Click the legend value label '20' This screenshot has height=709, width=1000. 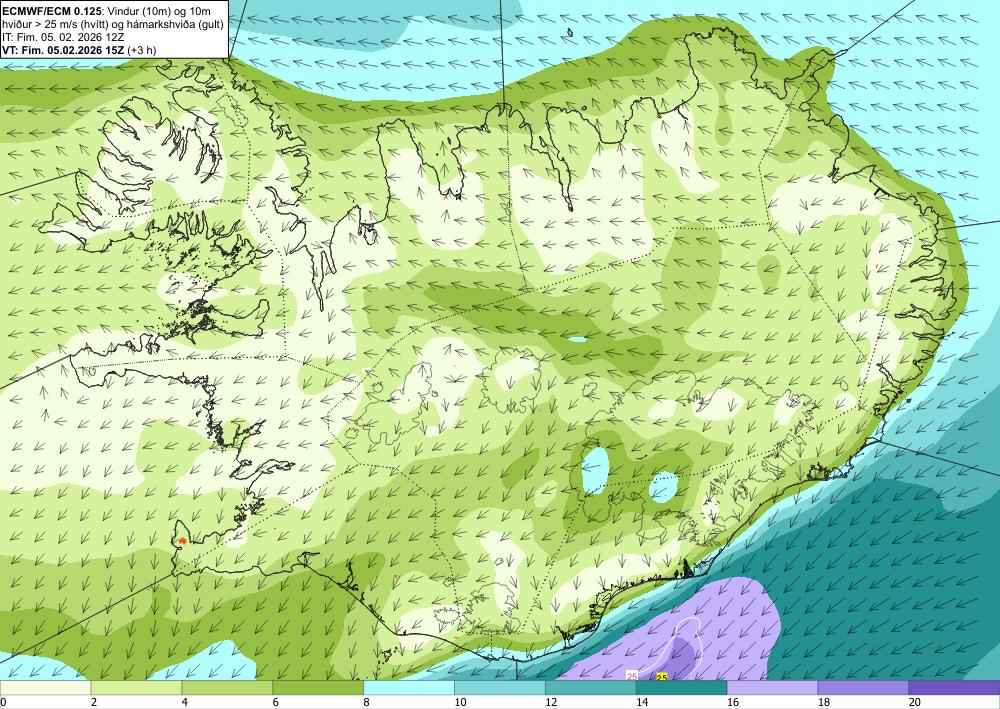pos(915,703)
